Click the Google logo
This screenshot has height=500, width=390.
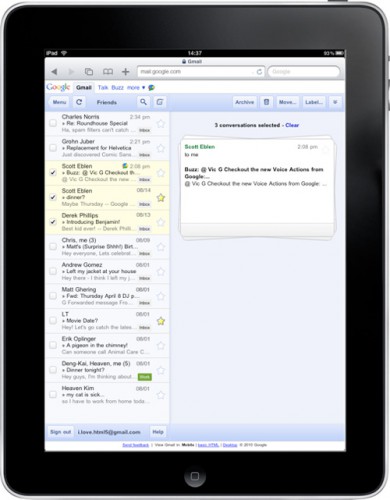pos(58,87)
